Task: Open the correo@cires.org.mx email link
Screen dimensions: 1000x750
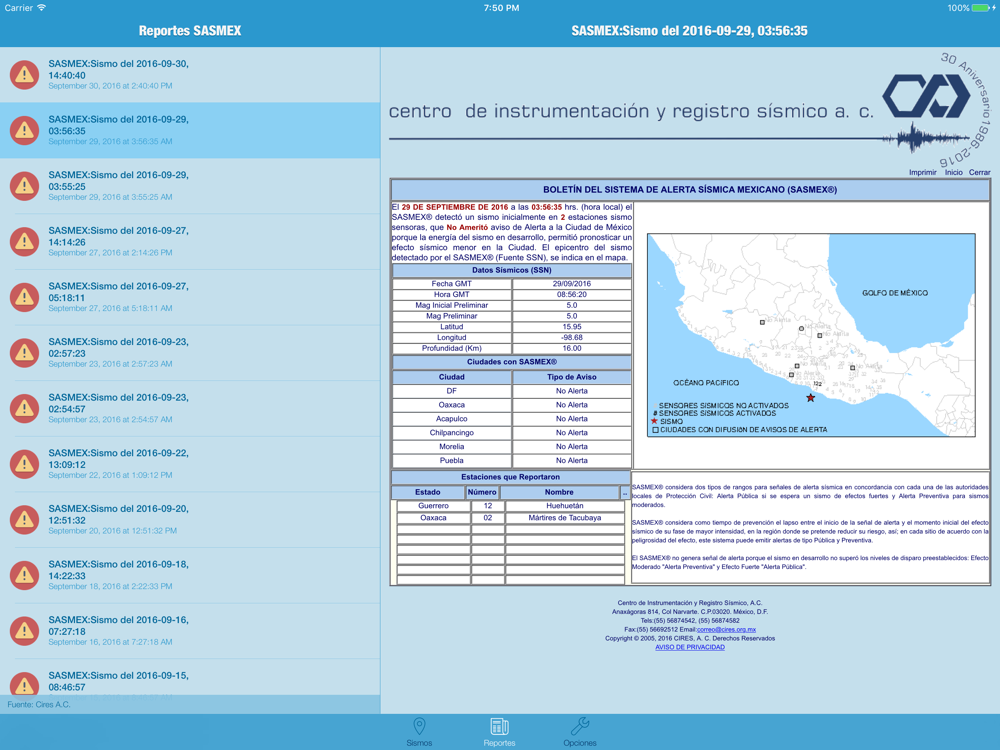Action: click(726, 629)
